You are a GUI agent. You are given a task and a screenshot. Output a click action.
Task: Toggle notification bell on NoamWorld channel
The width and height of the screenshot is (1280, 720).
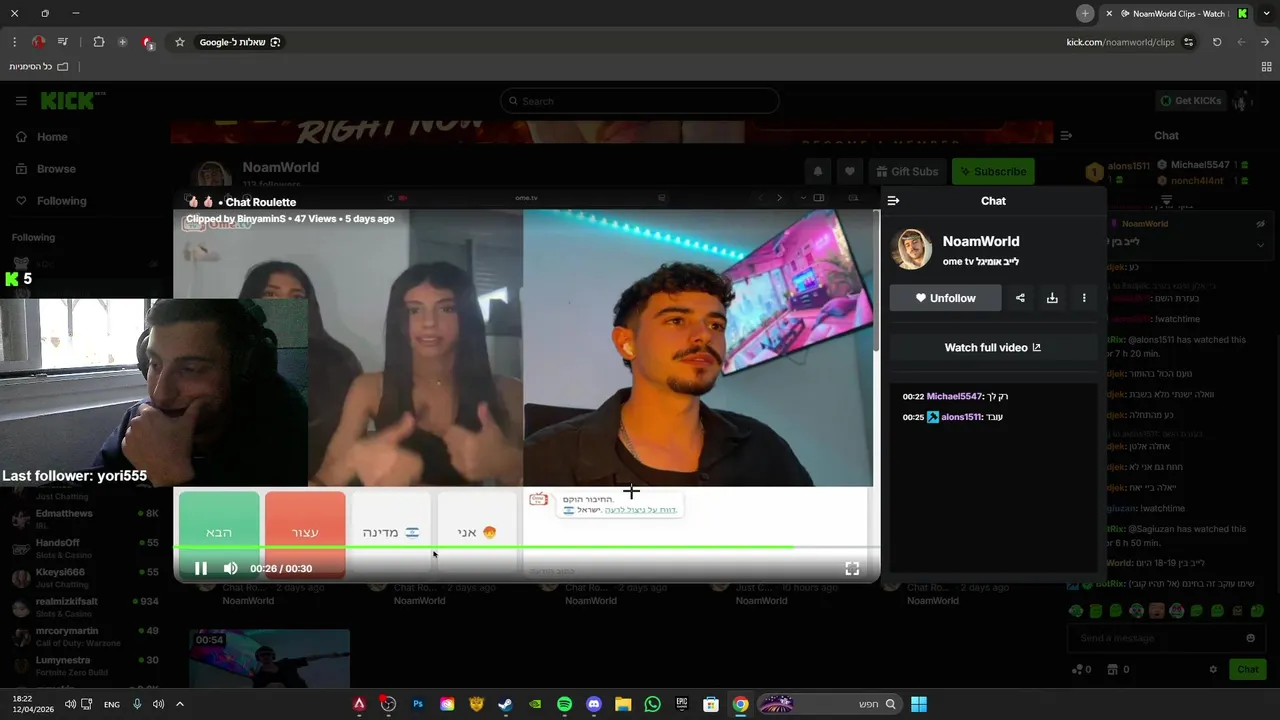point(818,171)
